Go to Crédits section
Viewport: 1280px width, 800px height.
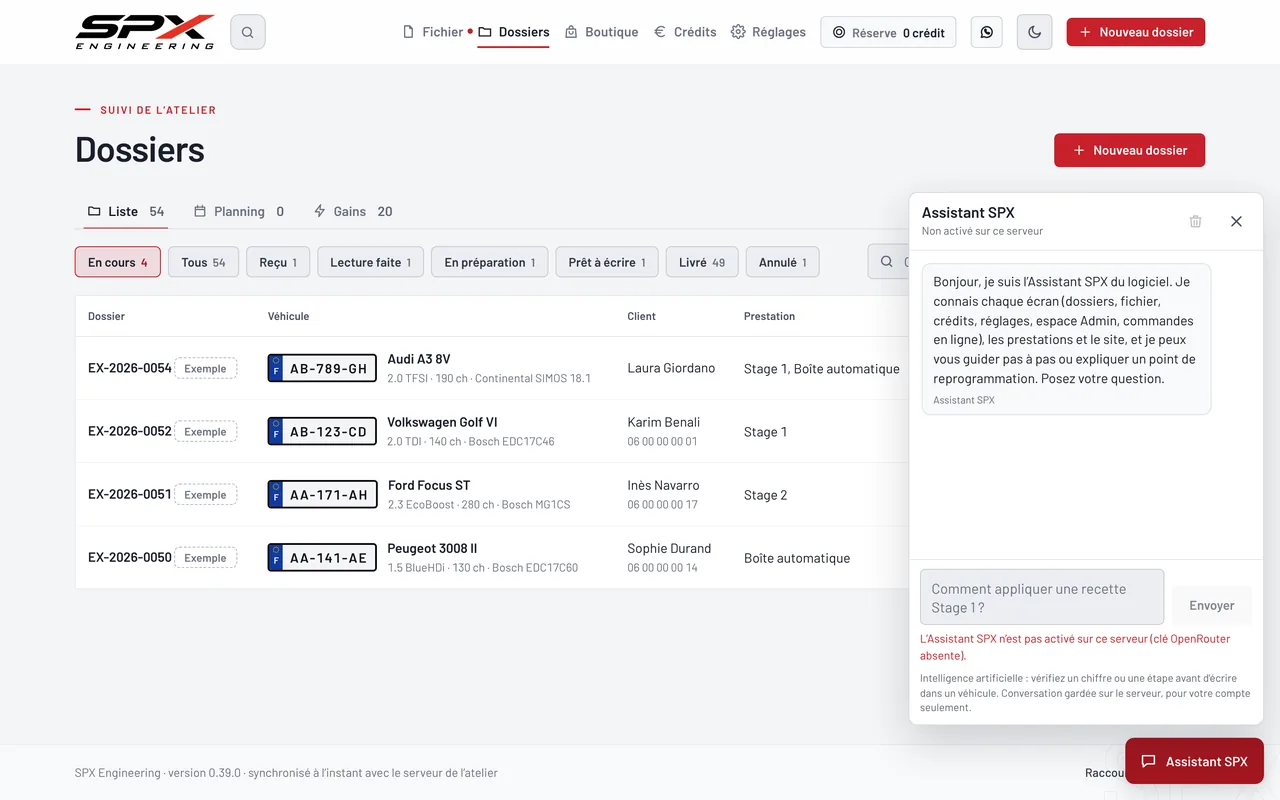[685, 32]
